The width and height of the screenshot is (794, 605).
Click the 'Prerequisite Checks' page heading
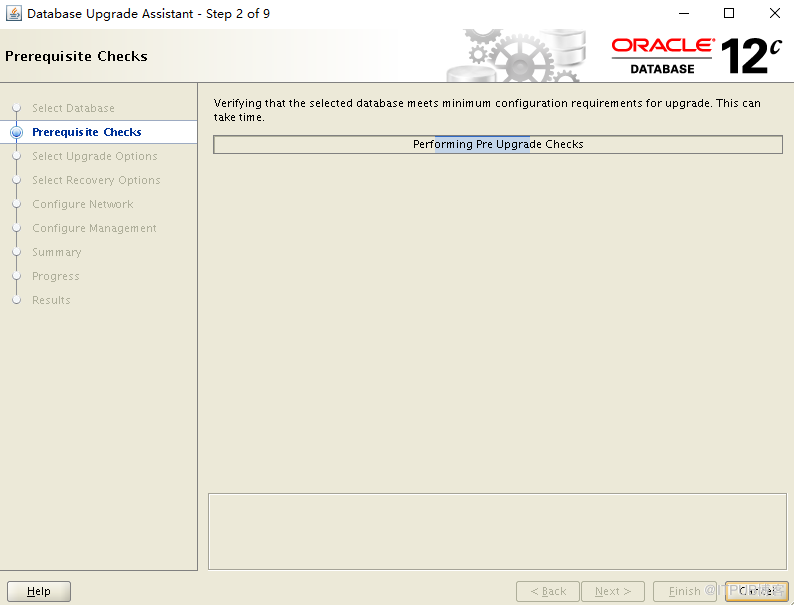point(76,56)
